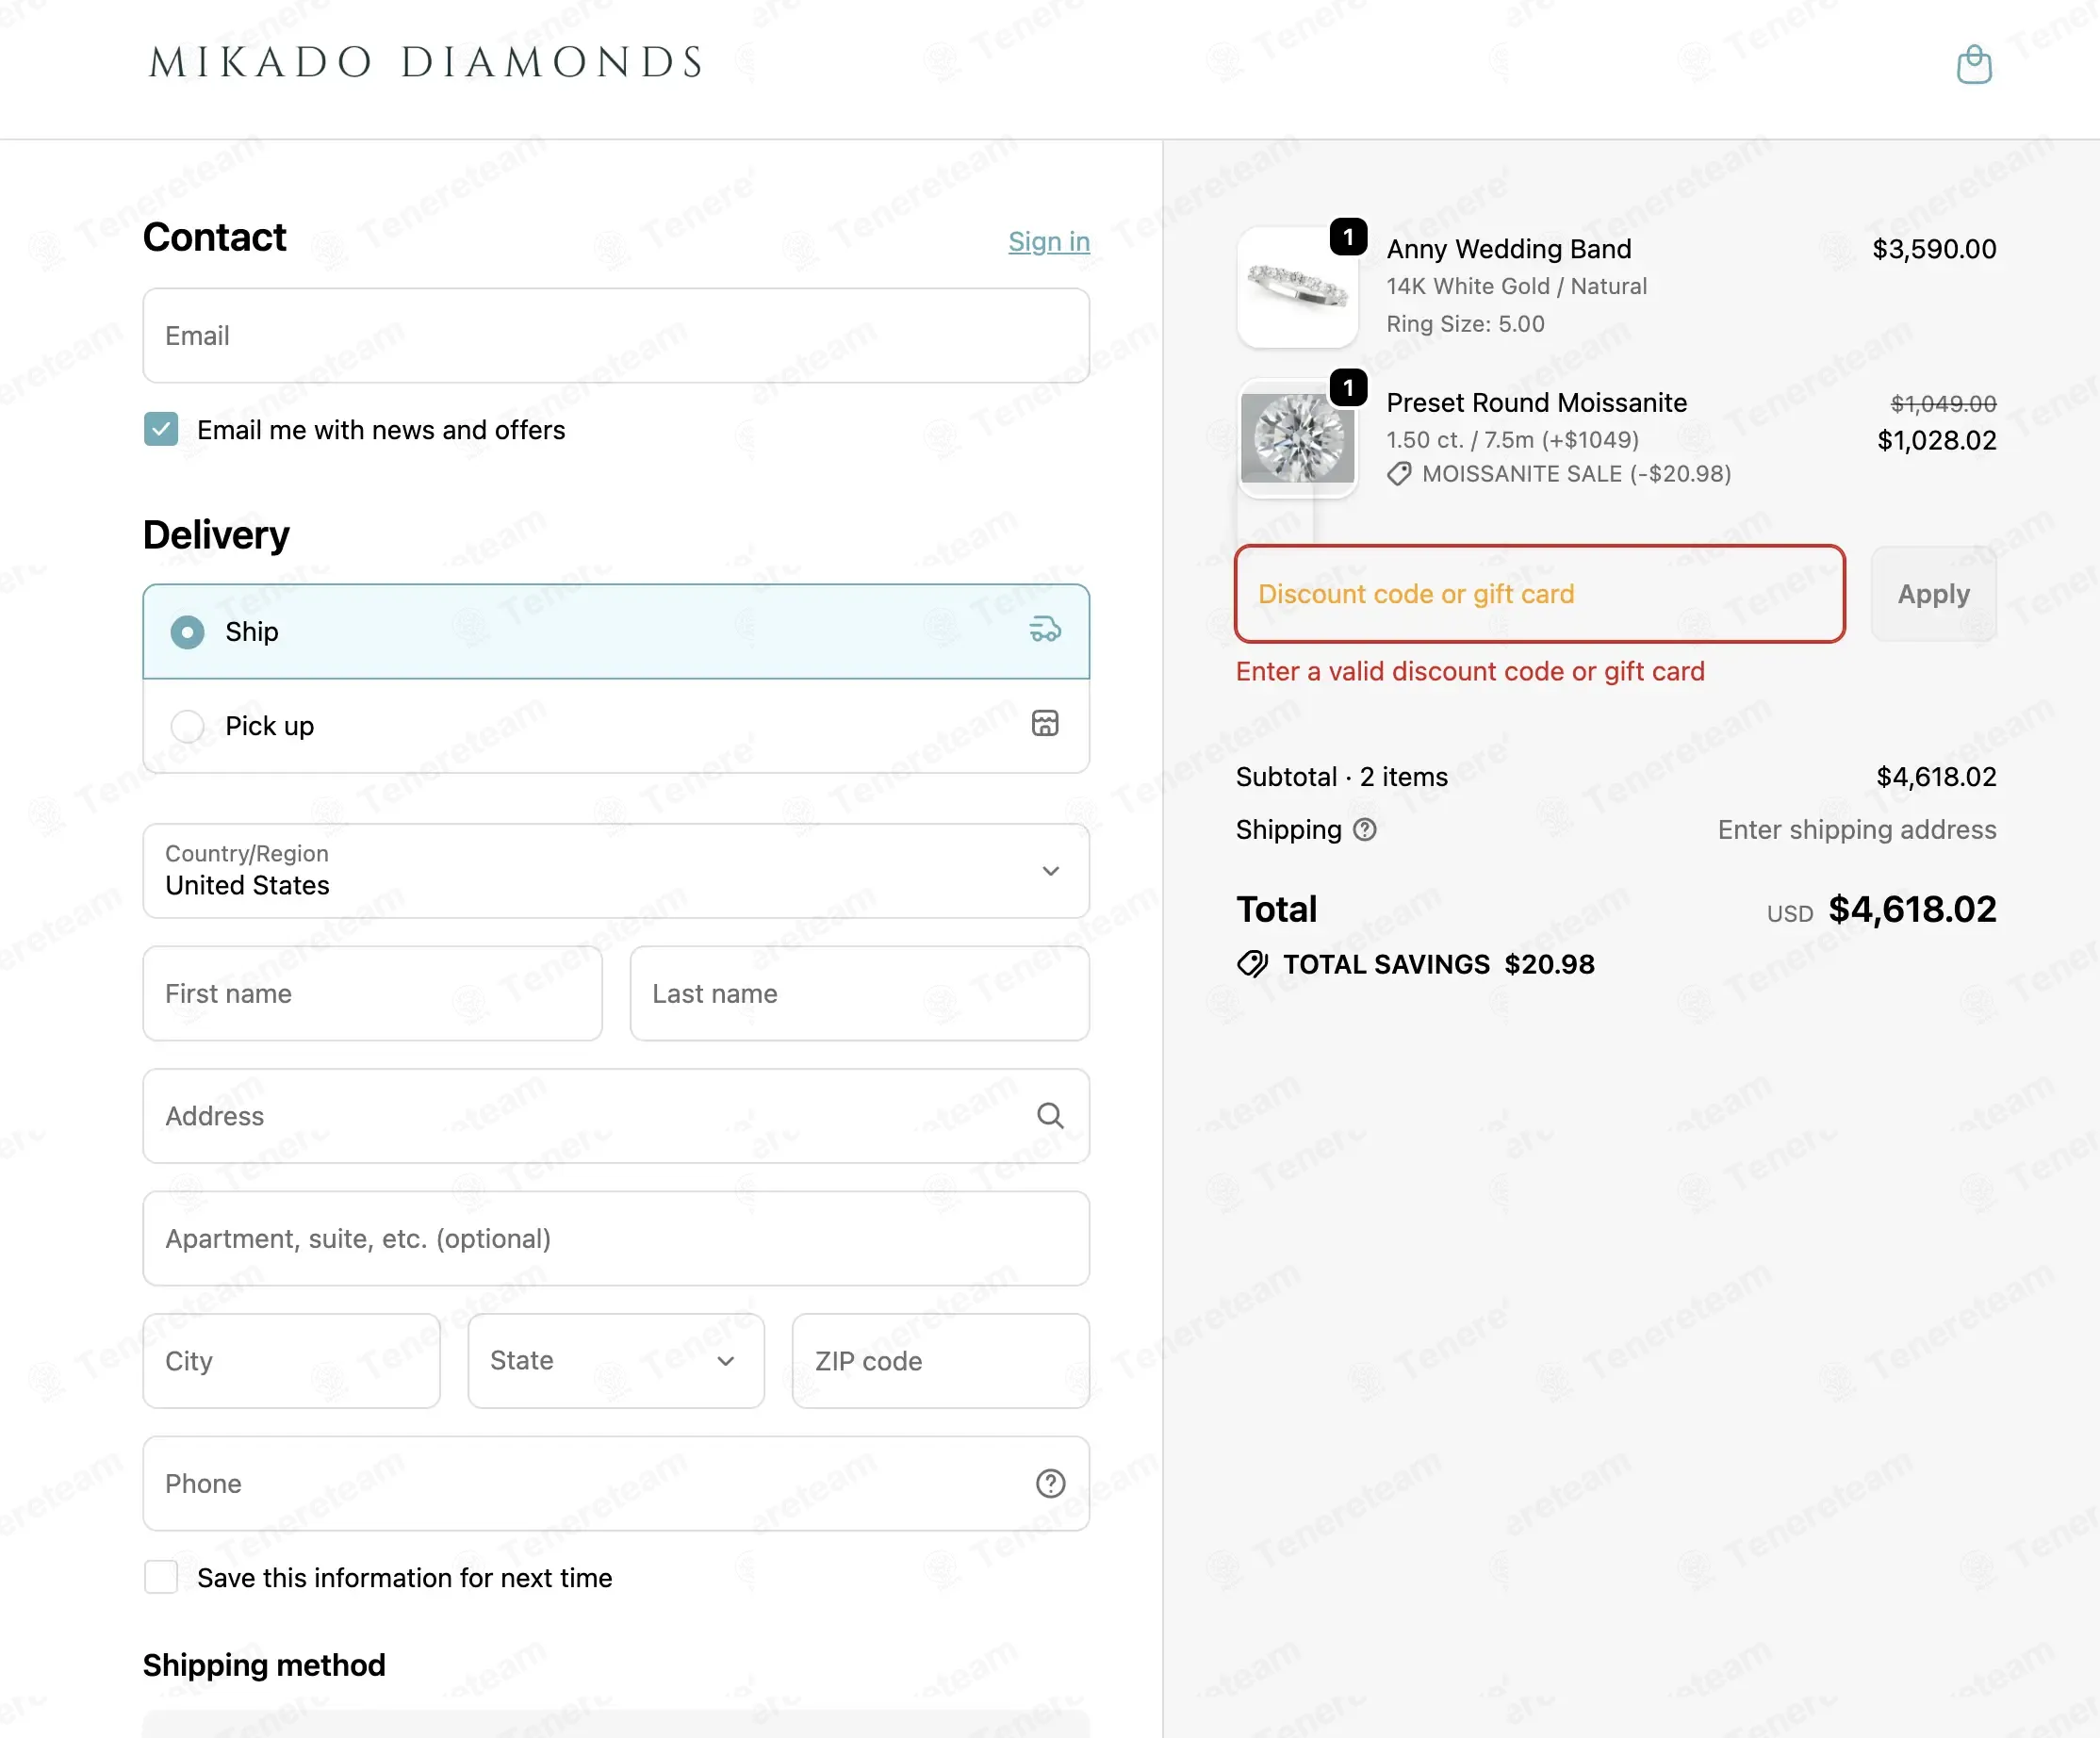Focus the First name field
Image resolution: width=2100 pixels, height=1738 pixels.
[372, 994]
